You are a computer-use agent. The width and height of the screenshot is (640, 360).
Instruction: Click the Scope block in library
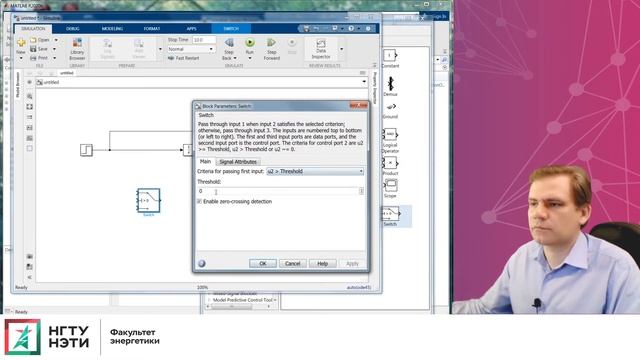[390, 186]
